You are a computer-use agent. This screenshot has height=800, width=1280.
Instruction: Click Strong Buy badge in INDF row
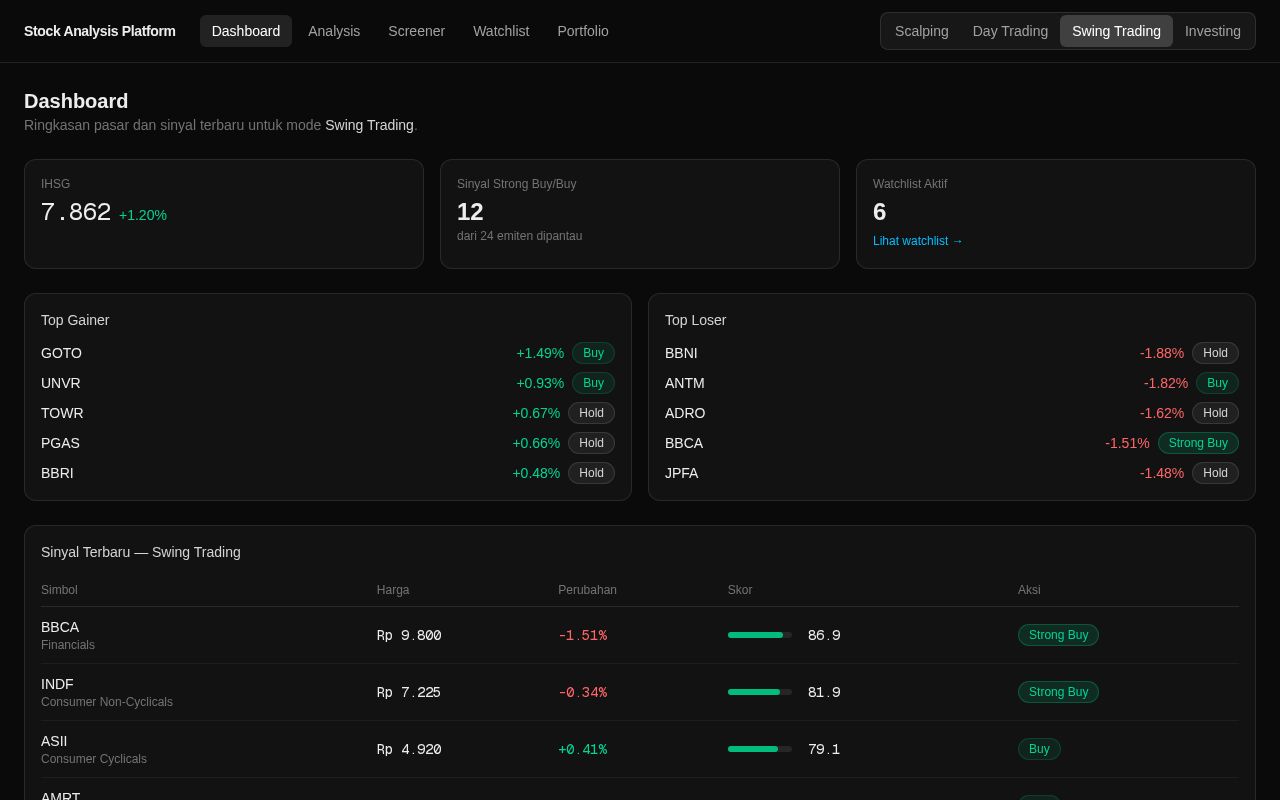1058,692
